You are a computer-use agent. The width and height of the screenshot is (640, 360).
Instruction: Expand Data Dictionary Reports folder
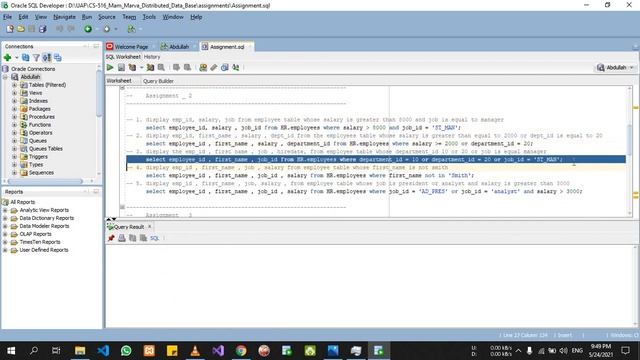point(5,218)
